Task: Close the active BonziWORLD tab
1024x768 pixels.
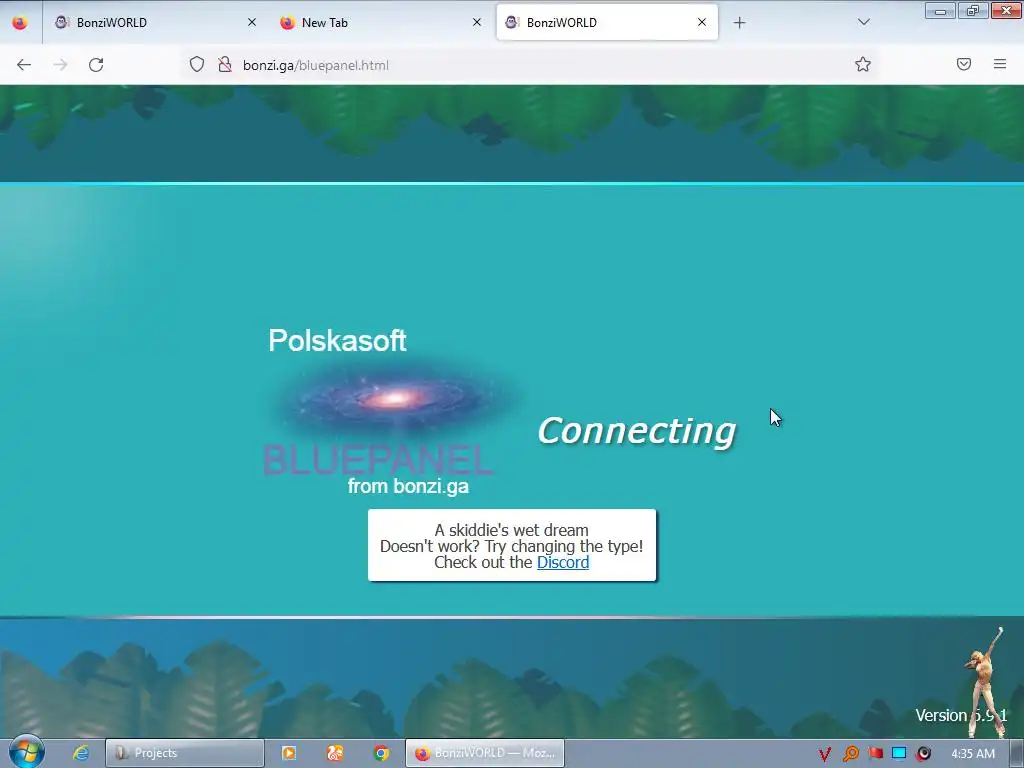Action: [x=702, y=23]
